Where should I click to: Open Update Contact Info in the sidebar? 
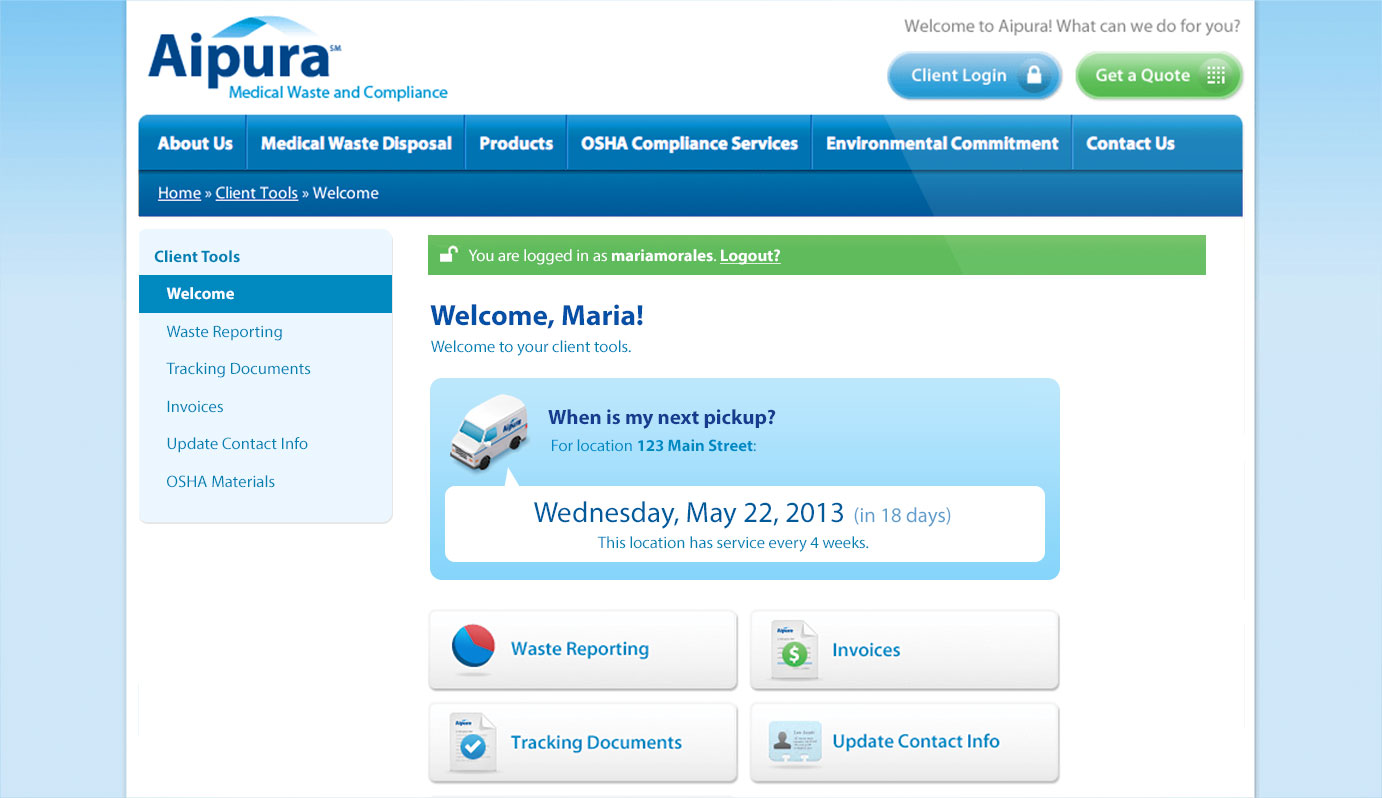pyautogui.click(x=237, y=444)
